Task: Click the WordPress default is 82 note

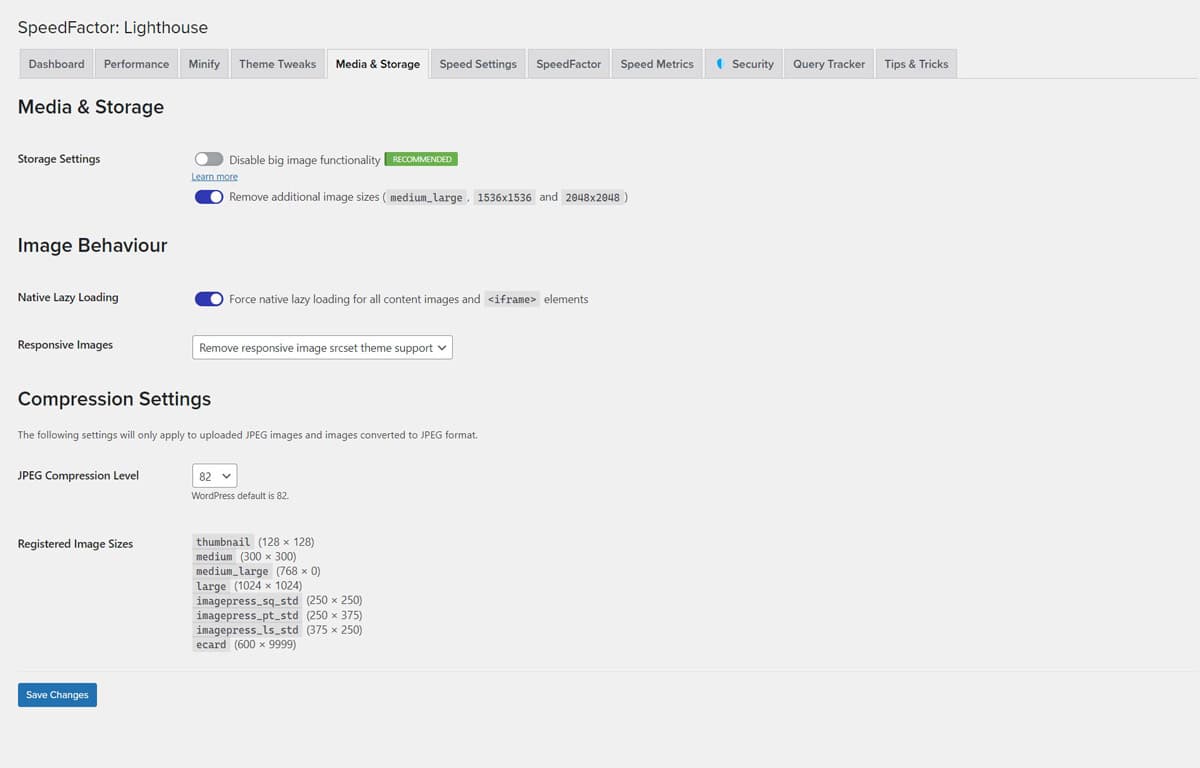Action: pyautogui.click(x=240, y=496)
